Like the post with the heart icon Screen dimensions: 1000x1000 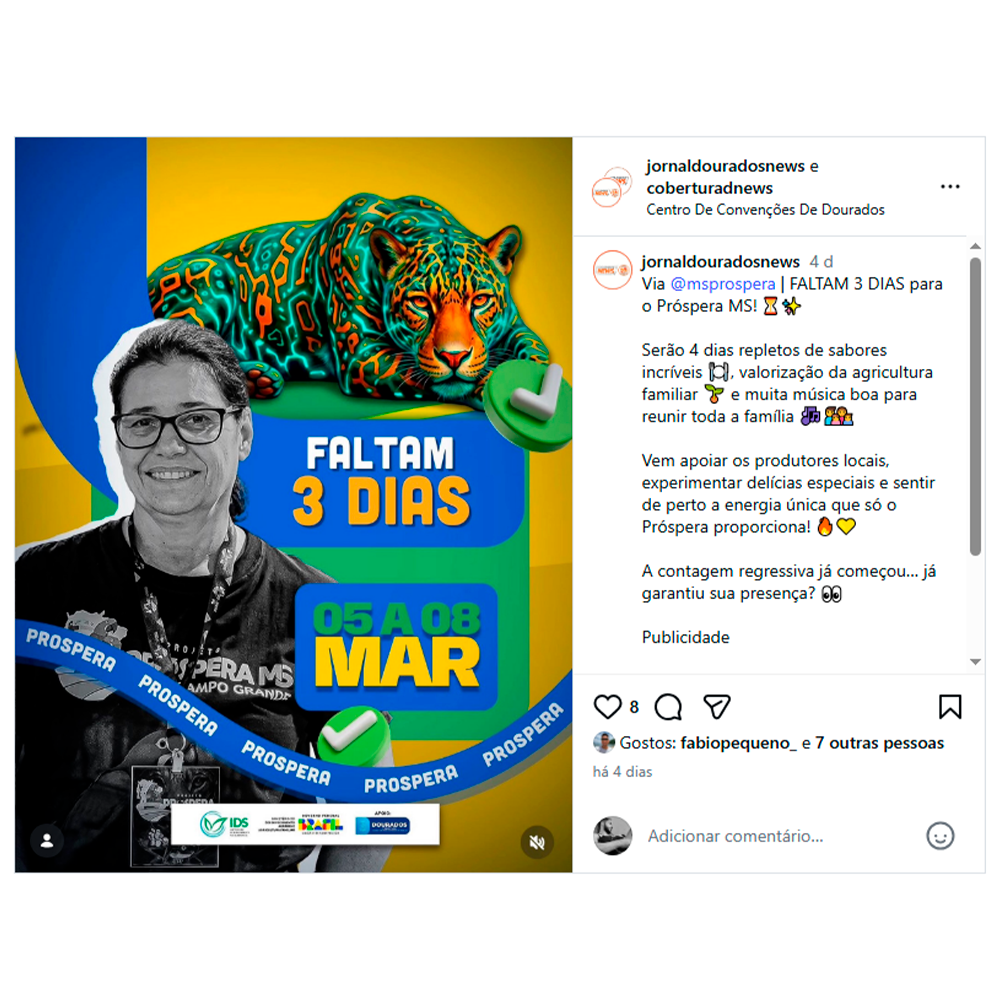[607, 707]
